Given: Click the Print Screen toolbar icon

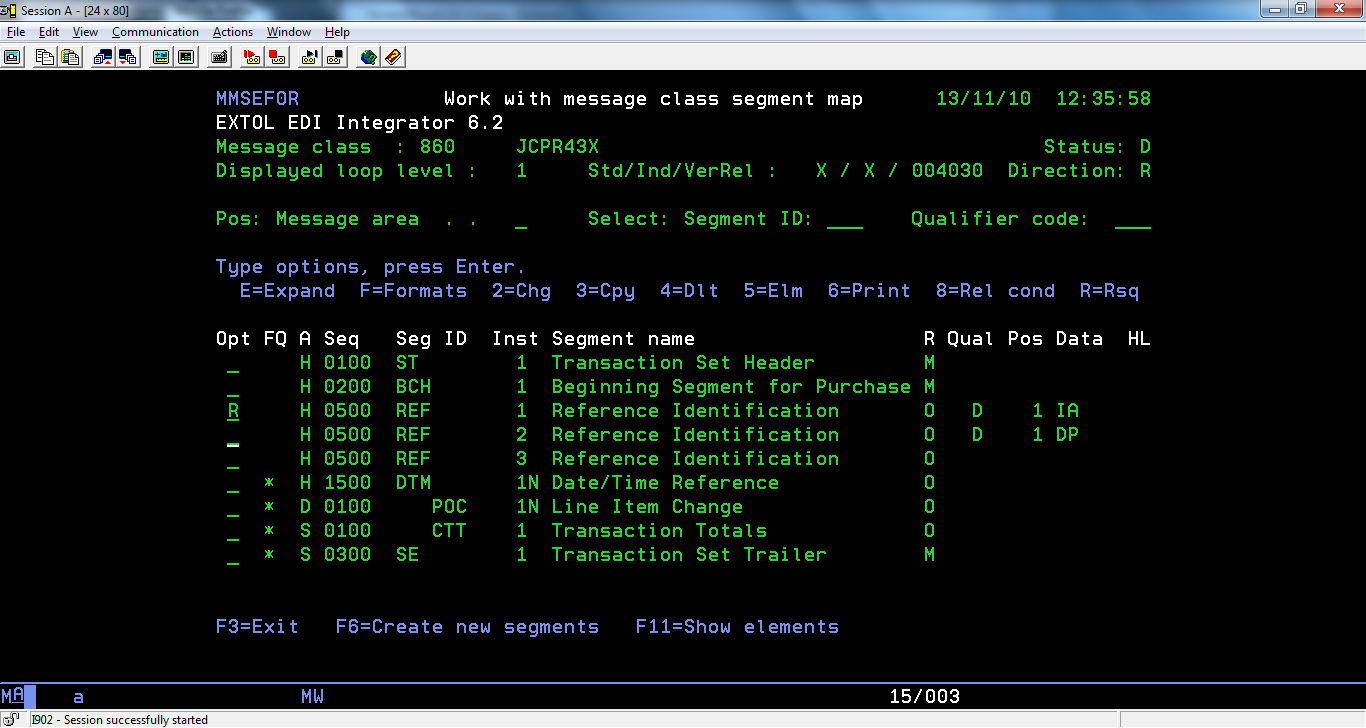Looking at the screenshot, I should tap(12, 57).
